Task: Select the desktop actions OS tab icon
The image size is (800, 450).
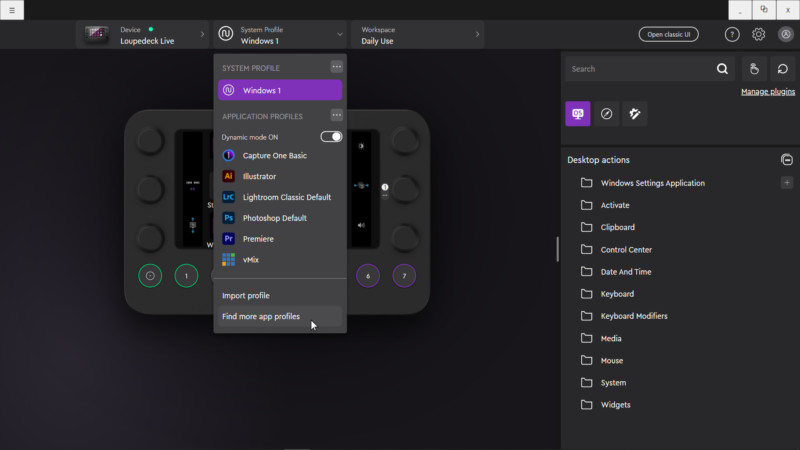Action: [x=578, y=113]
